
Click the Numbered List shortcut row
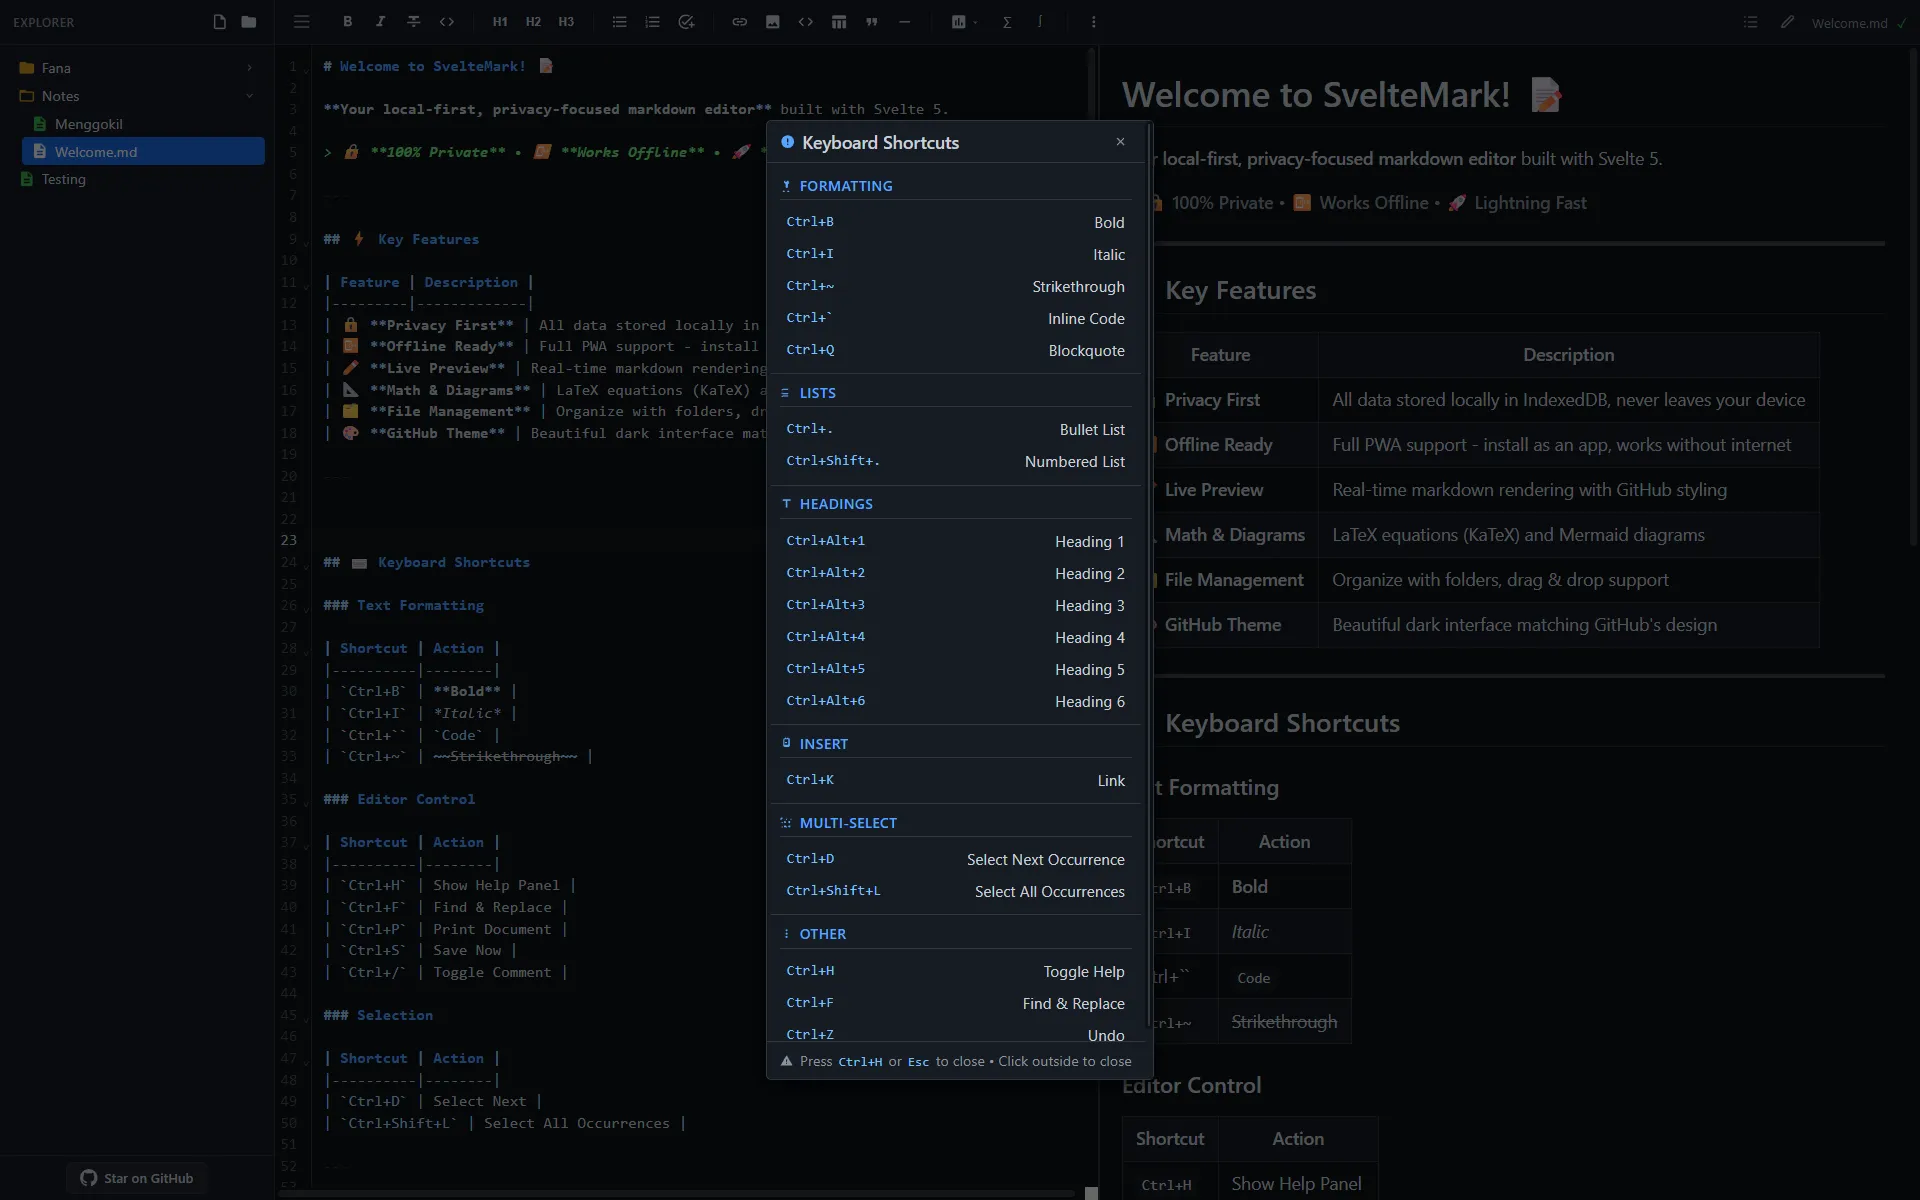955,461
